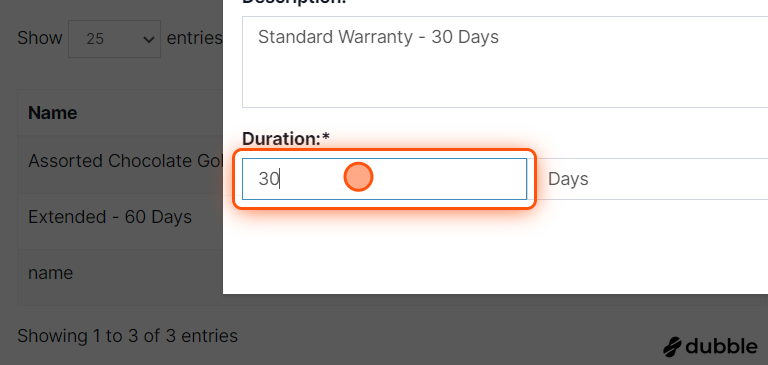768x365 pixels.
Task: Click the entries label after the dropdown
Action: 194,38
